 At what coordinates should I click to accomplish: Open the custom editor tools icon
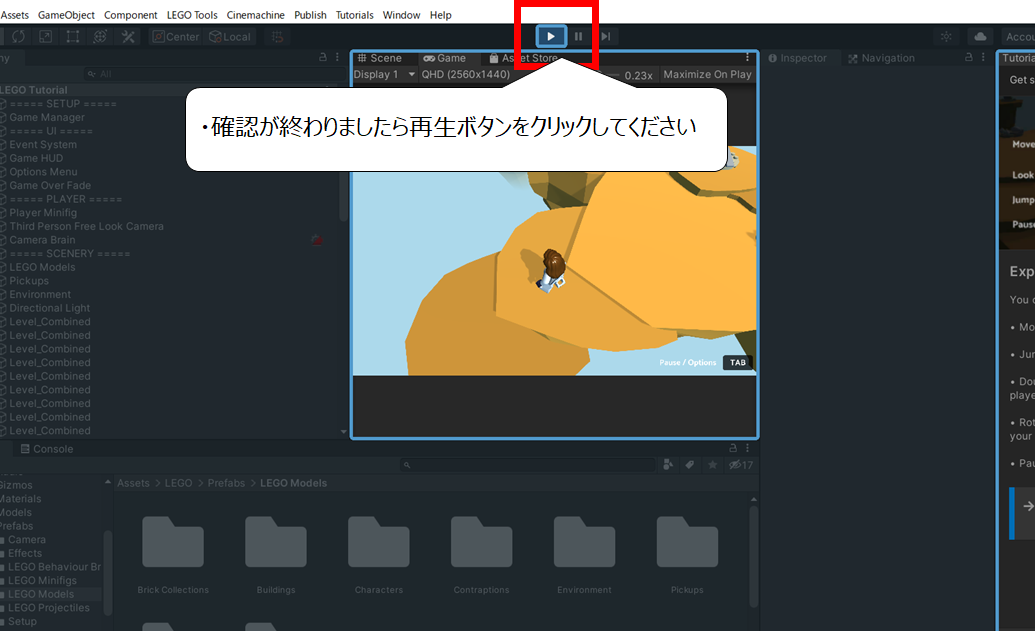127,37
